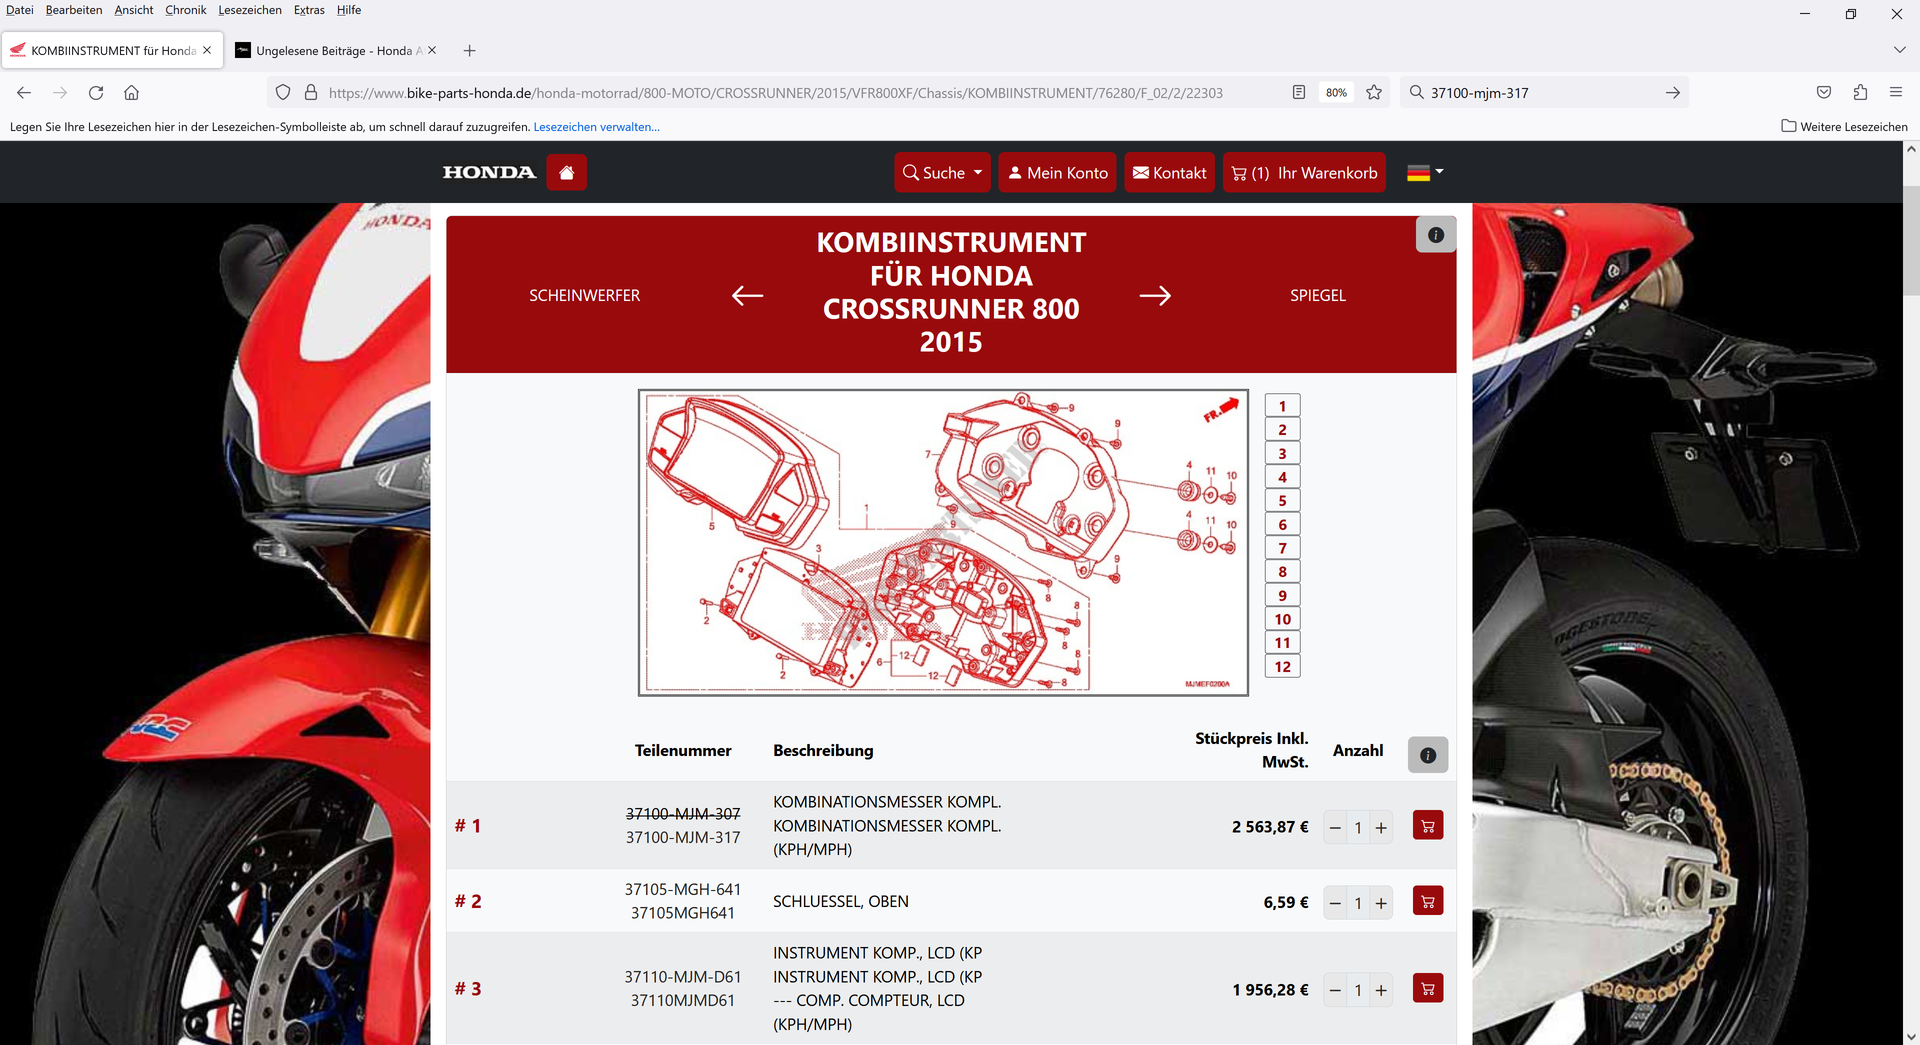1920x1045 pixels.
Task: Click info icon beside Anzahl column
Action: [1427, 755]
